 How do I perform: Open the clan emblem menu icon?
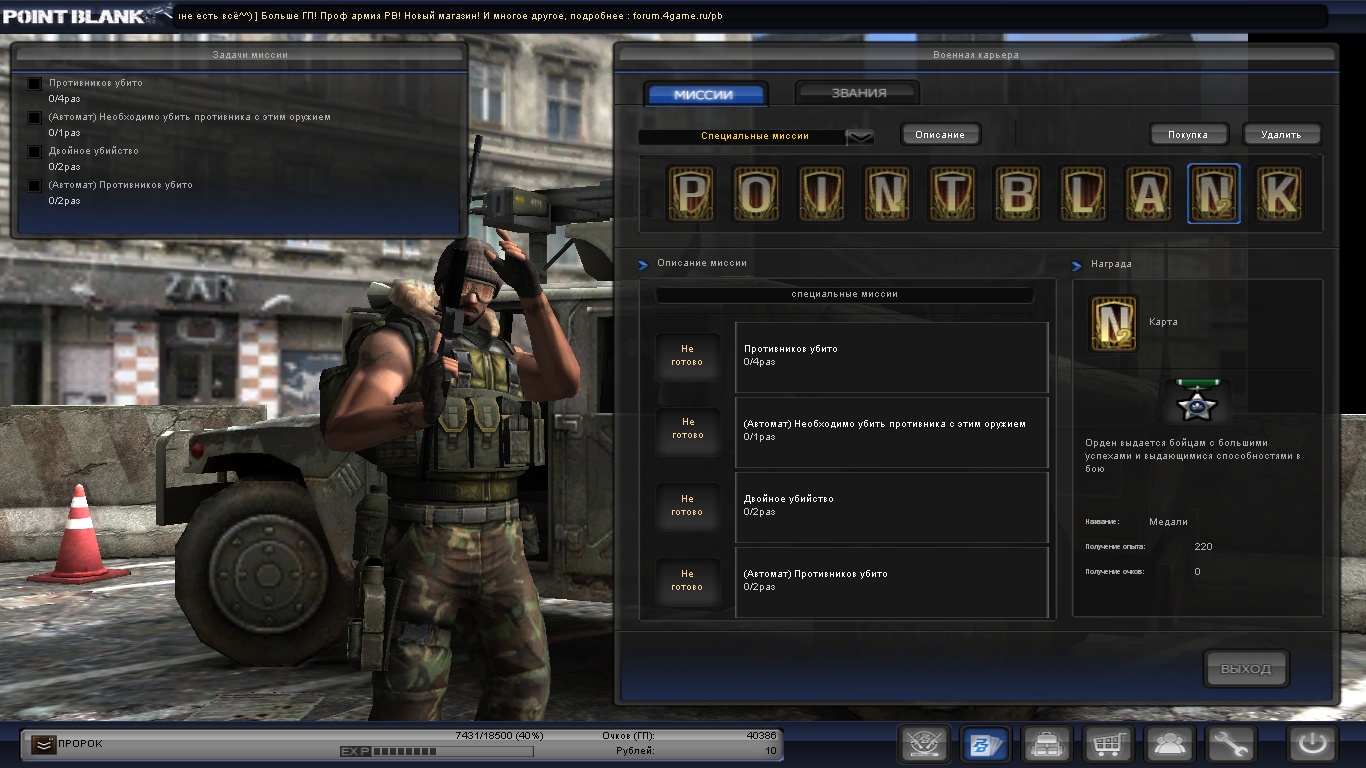coord(924,744)
